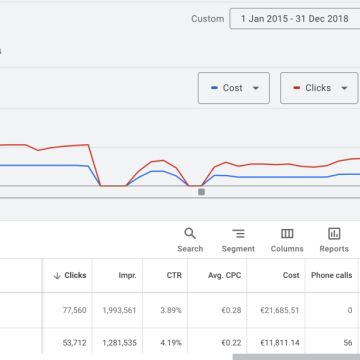The height and width of the screenshot is (360, 360).
Task: Select the impressions value 1,281,535
Action: click(119, 342)
